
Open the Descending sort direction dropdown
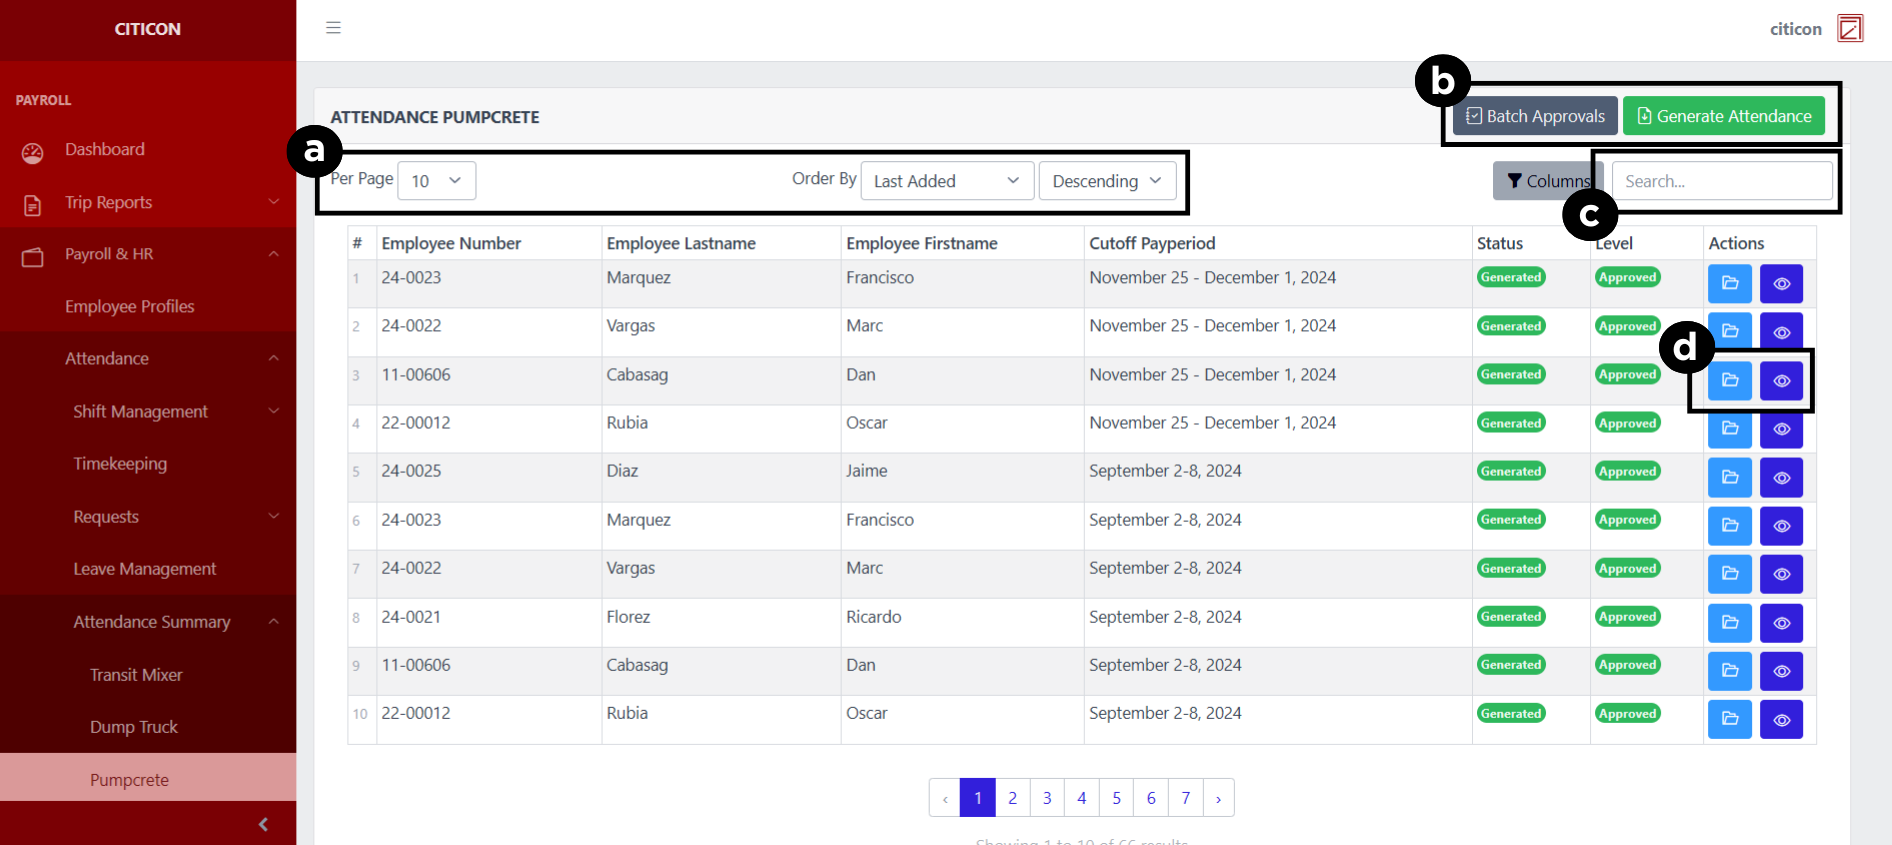1107,181
